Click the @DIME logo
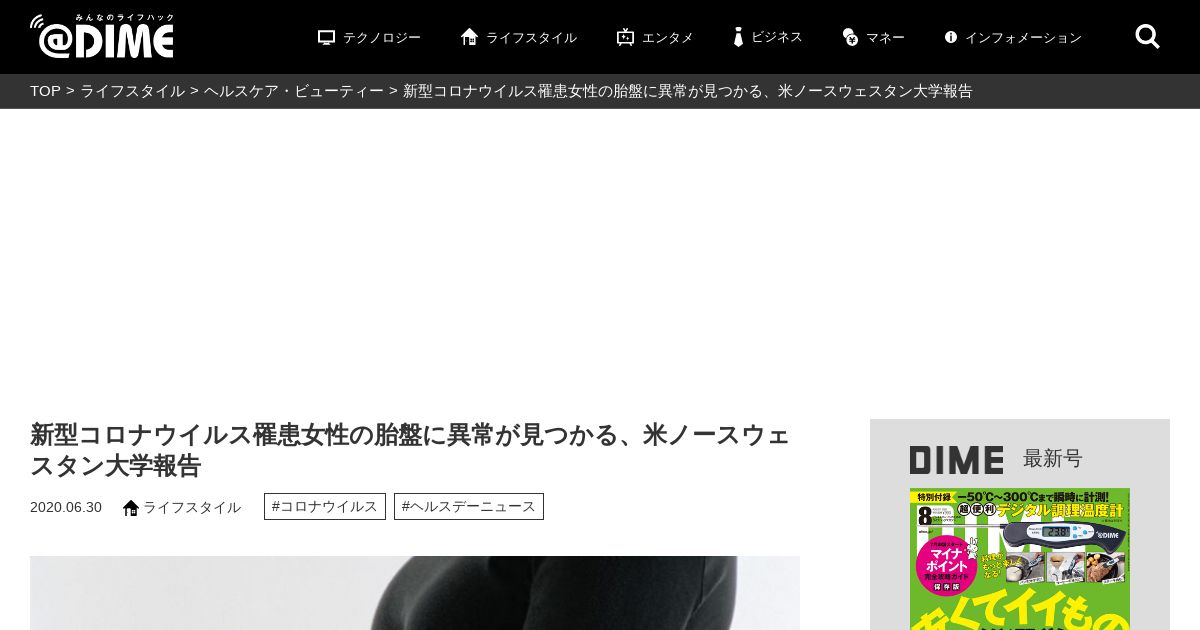 pyautogui.click(x=102, y=36)
